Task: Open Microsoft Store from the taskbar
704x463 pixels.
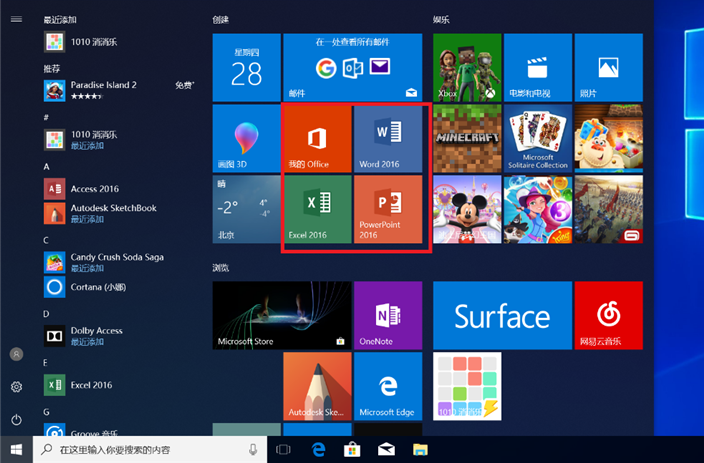Action: pyautogui.click(x=352, y=450)
